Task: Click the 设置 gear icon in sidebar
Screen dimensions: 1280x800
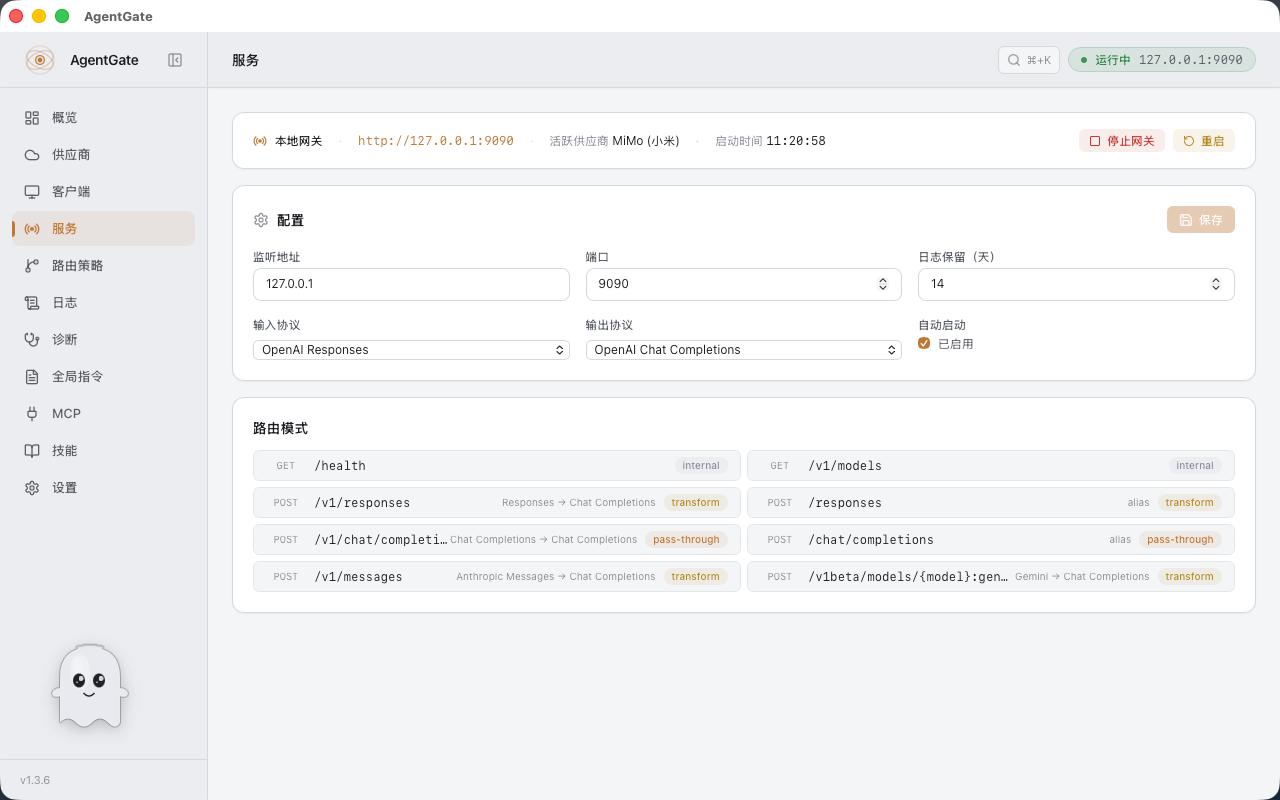Action: point(32,488)
